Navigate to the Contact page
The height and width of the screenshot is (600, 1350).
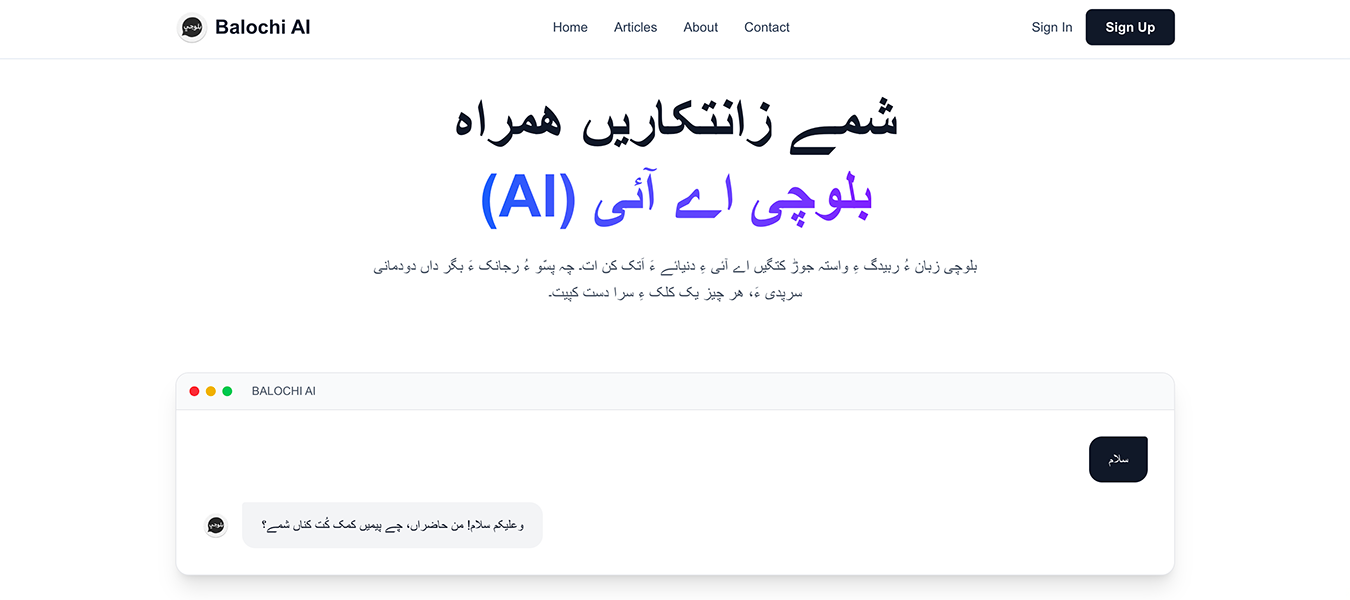coord(767,27)
